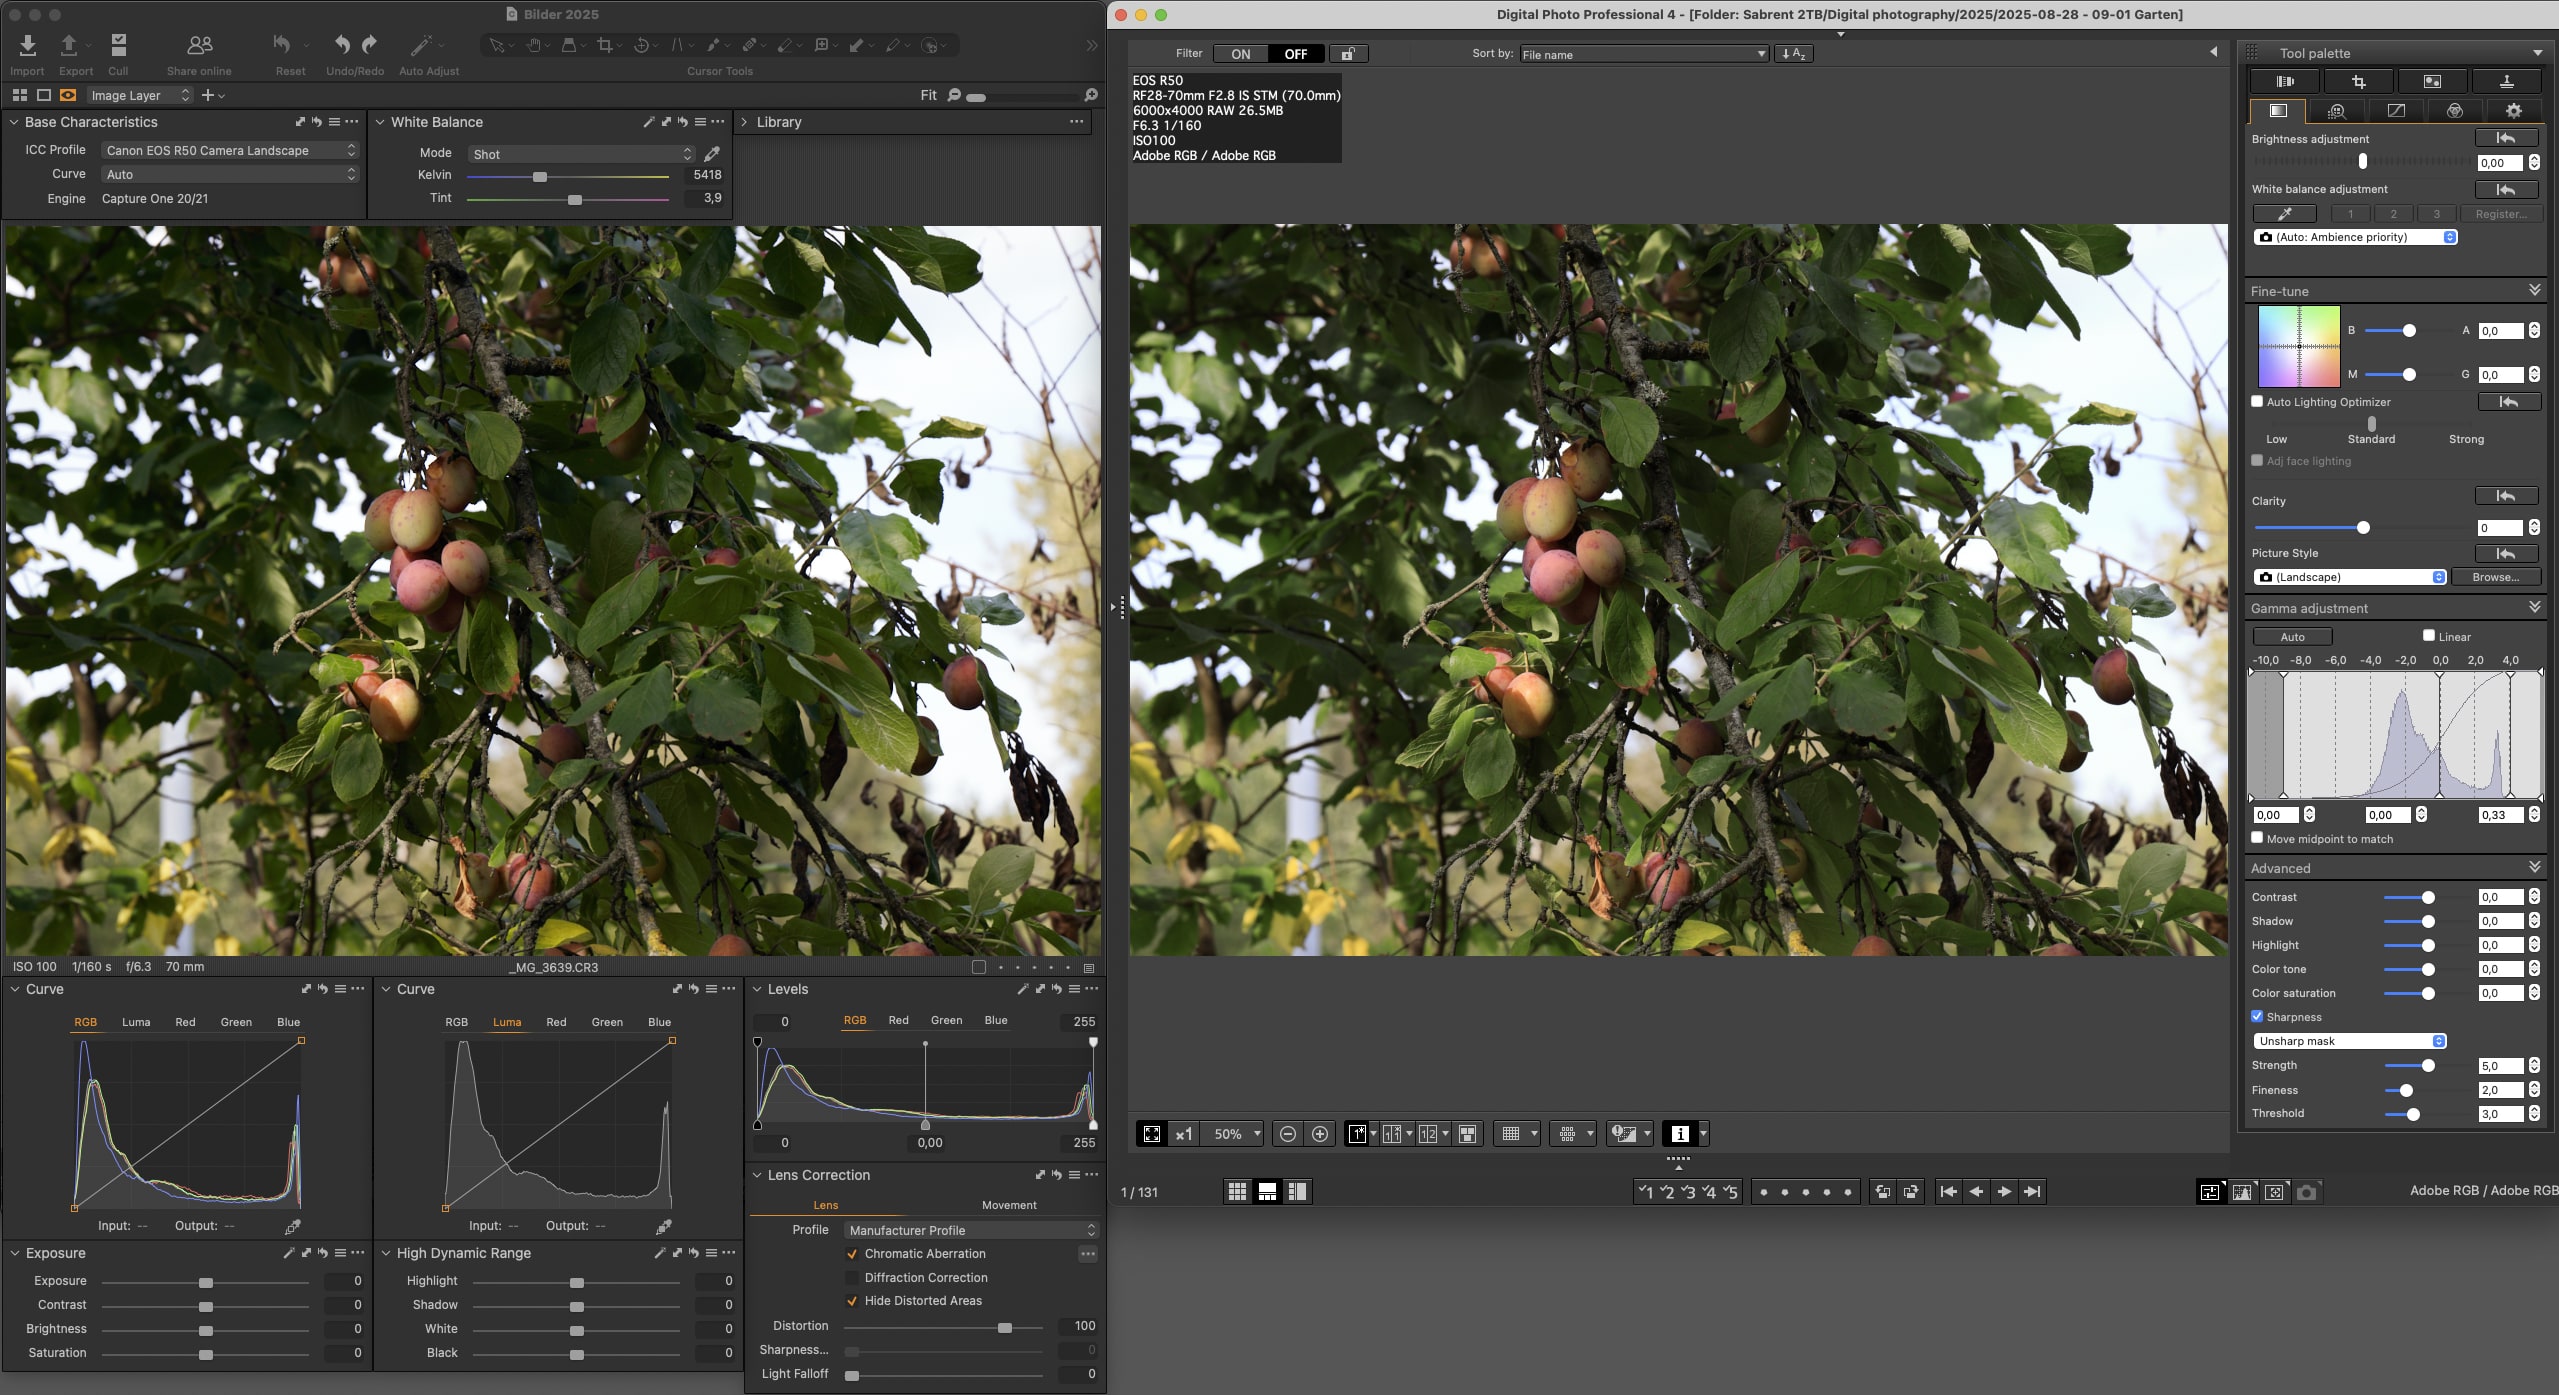Click the Browse button for Picture Style

click(2495, 577)
